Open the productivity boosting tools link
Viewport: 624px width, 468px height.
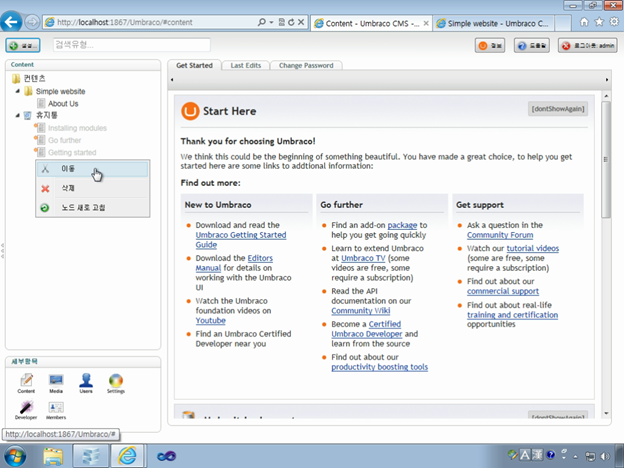click(380, 367)
